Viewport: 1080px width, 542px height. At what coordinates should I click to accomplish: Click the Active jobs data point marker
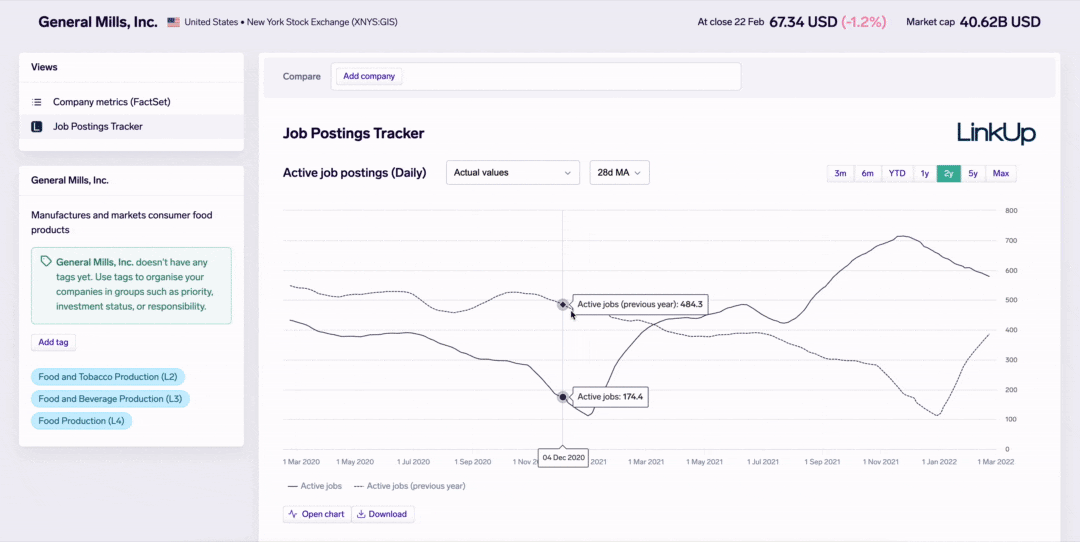click(x=563, y=397)
